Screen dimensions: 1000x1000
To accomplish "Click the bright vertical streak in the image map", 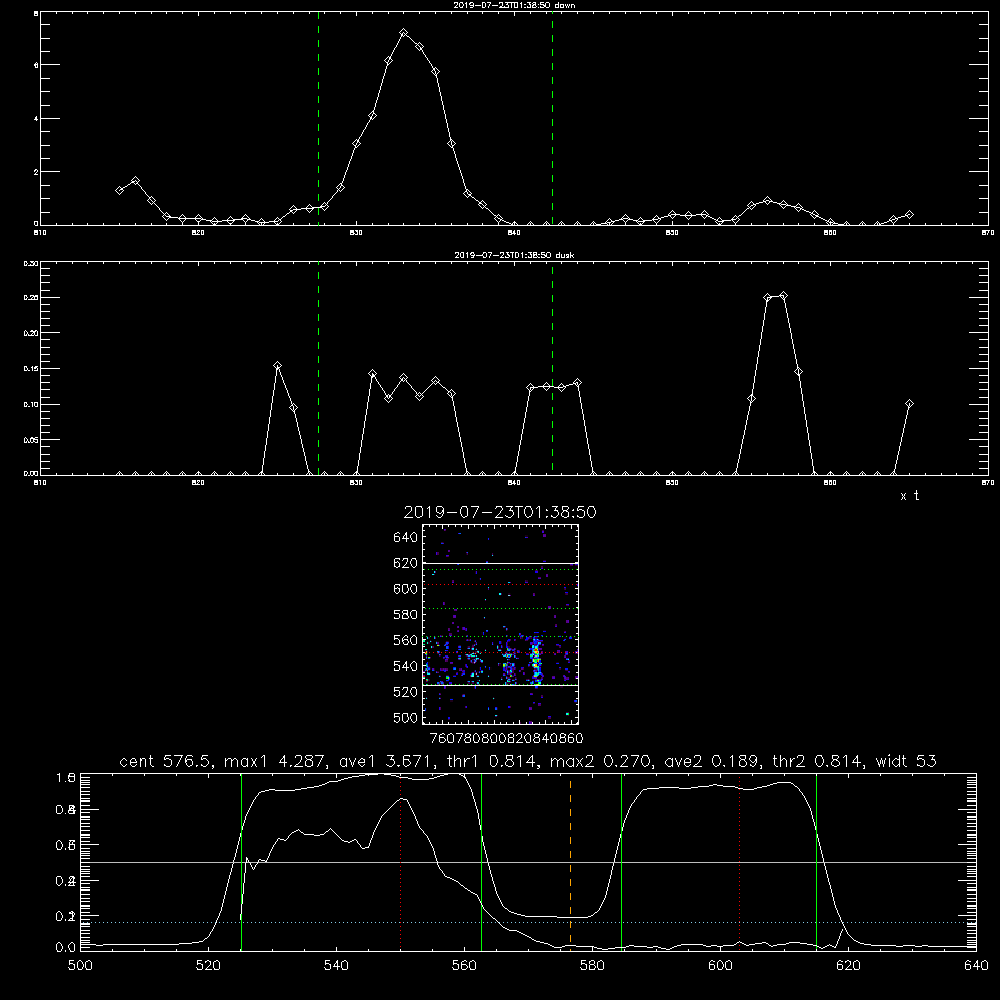I will coord(536,660).
